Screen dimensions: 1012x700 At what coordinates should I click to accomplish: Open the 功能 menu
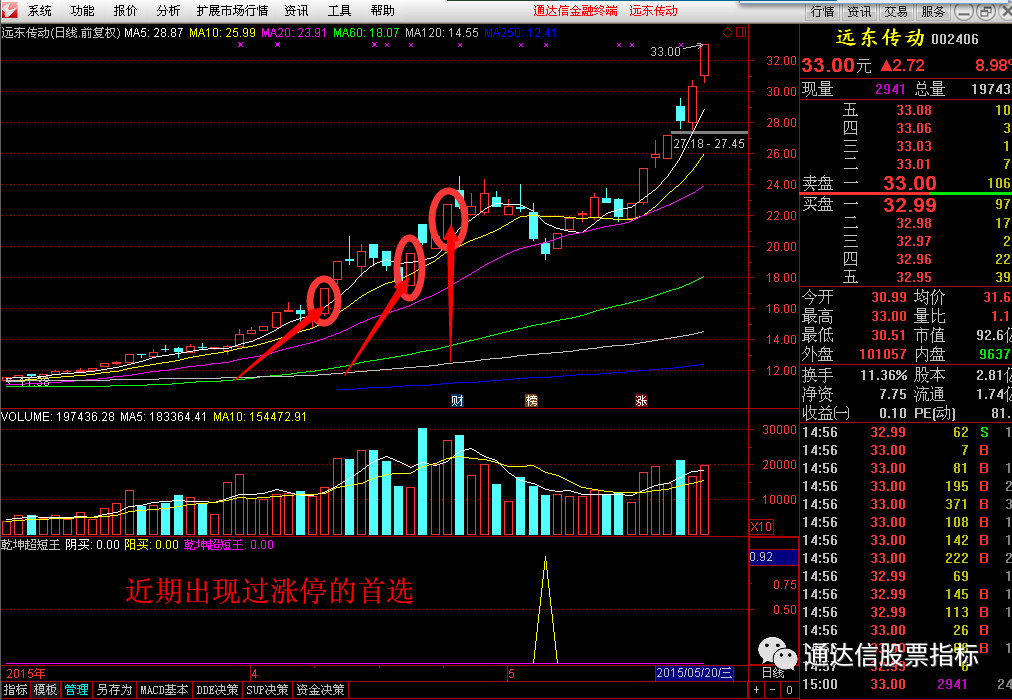pos(83,11)
